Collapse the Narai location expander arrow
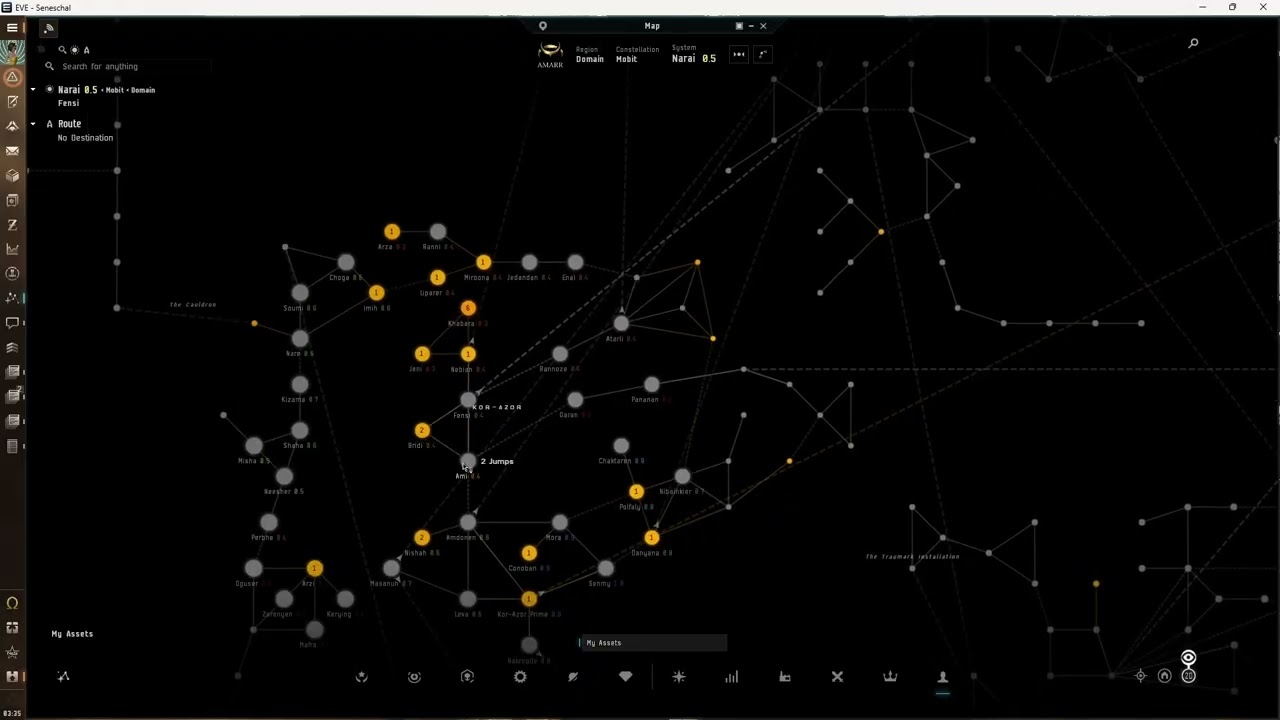Image resolution: width=1280 pixels, height=720 pixels. [33, 90]
